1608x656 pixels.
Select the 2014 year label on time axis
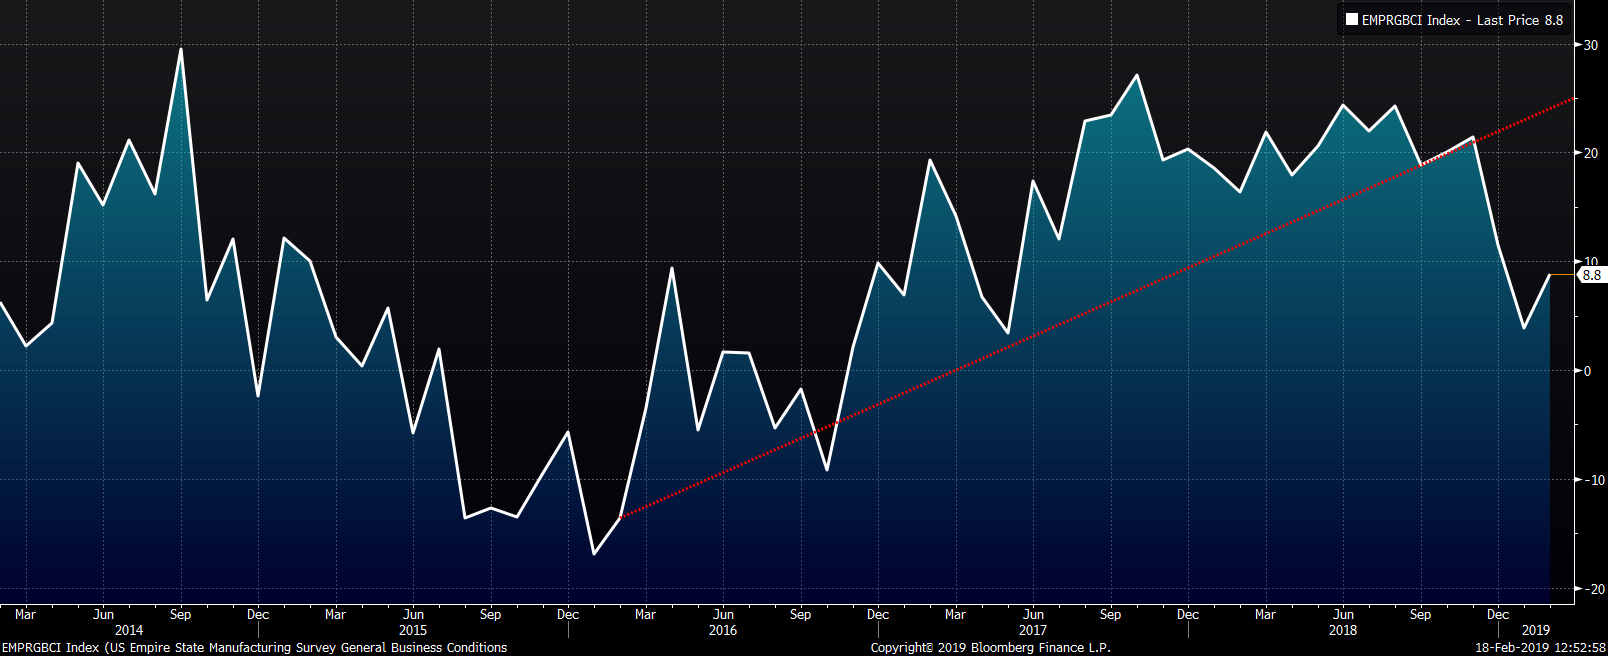tap(129, 630)
